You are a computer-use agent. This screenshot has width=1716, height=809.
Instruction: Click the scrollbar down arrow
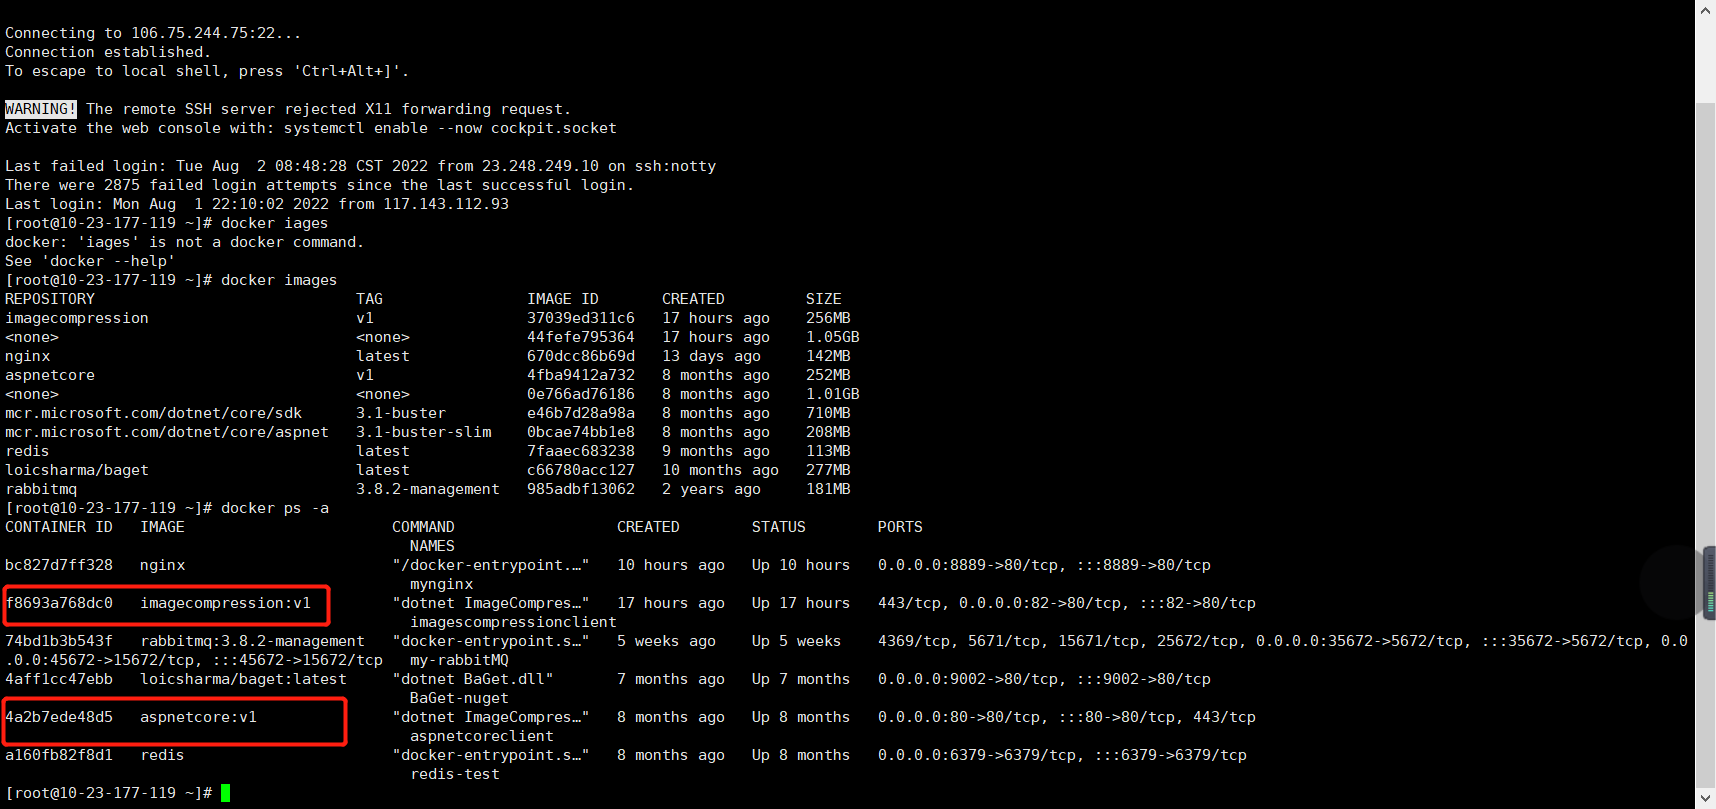tap(1705, 799)
